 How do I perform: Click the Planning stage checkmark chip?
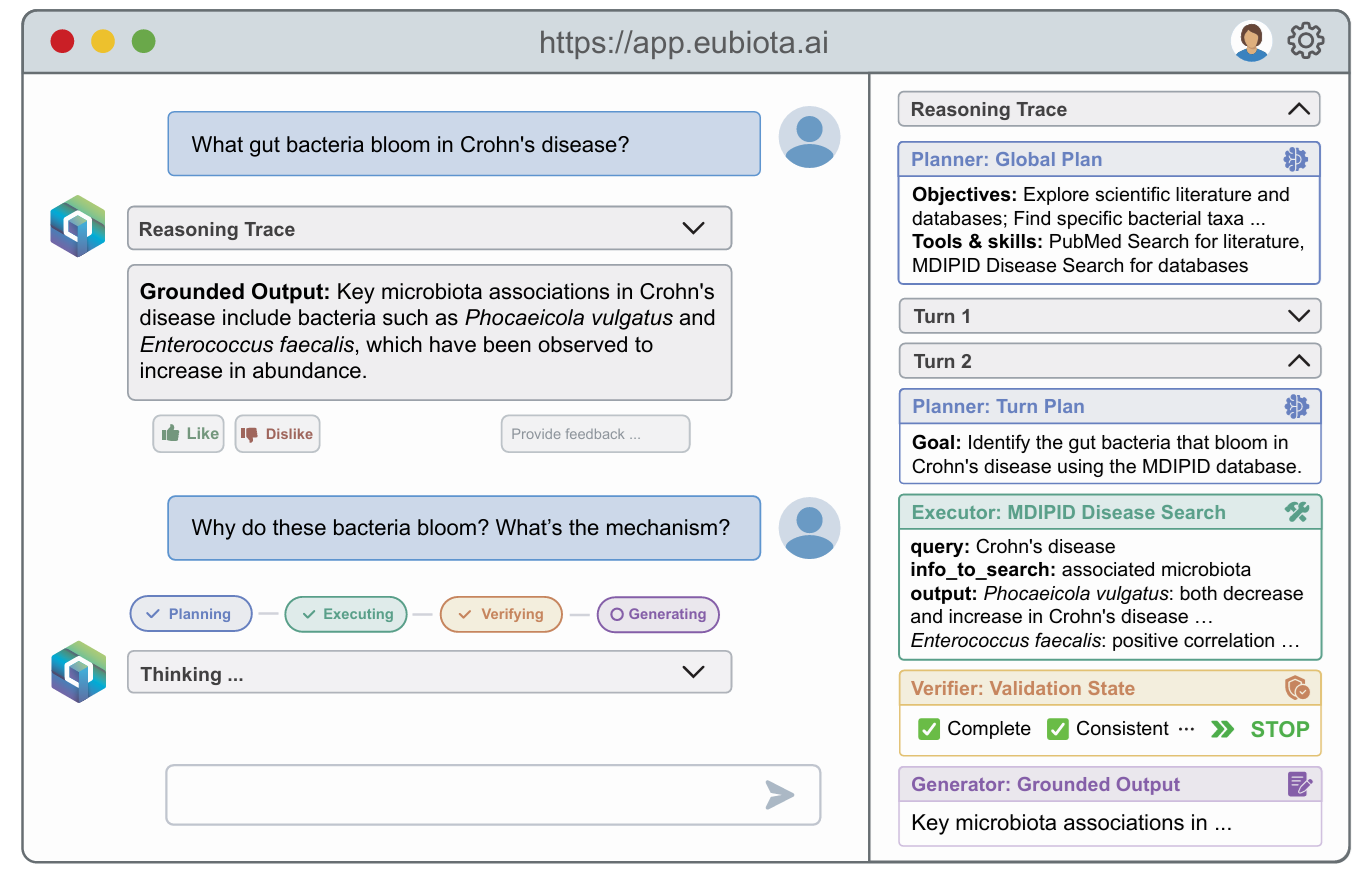pos(190,614)
